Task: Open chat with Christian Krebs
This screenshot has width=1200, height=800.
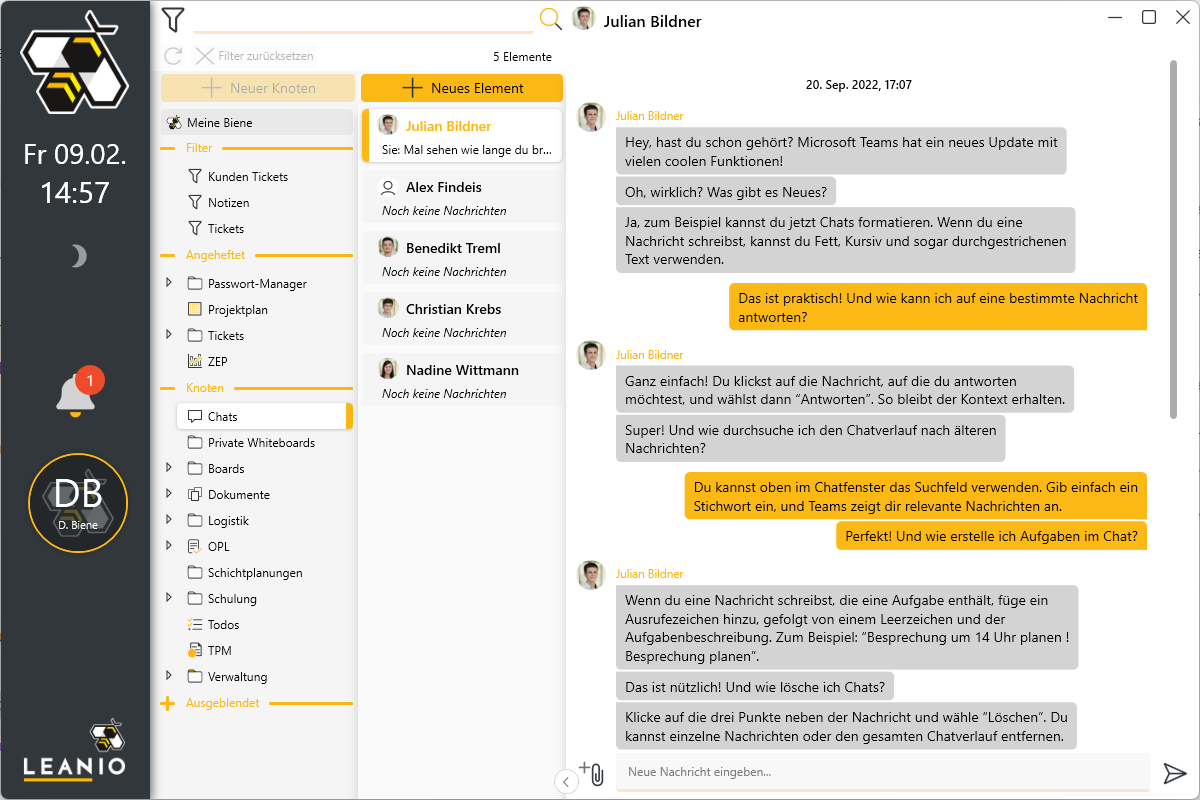Action: coord(462,320)
